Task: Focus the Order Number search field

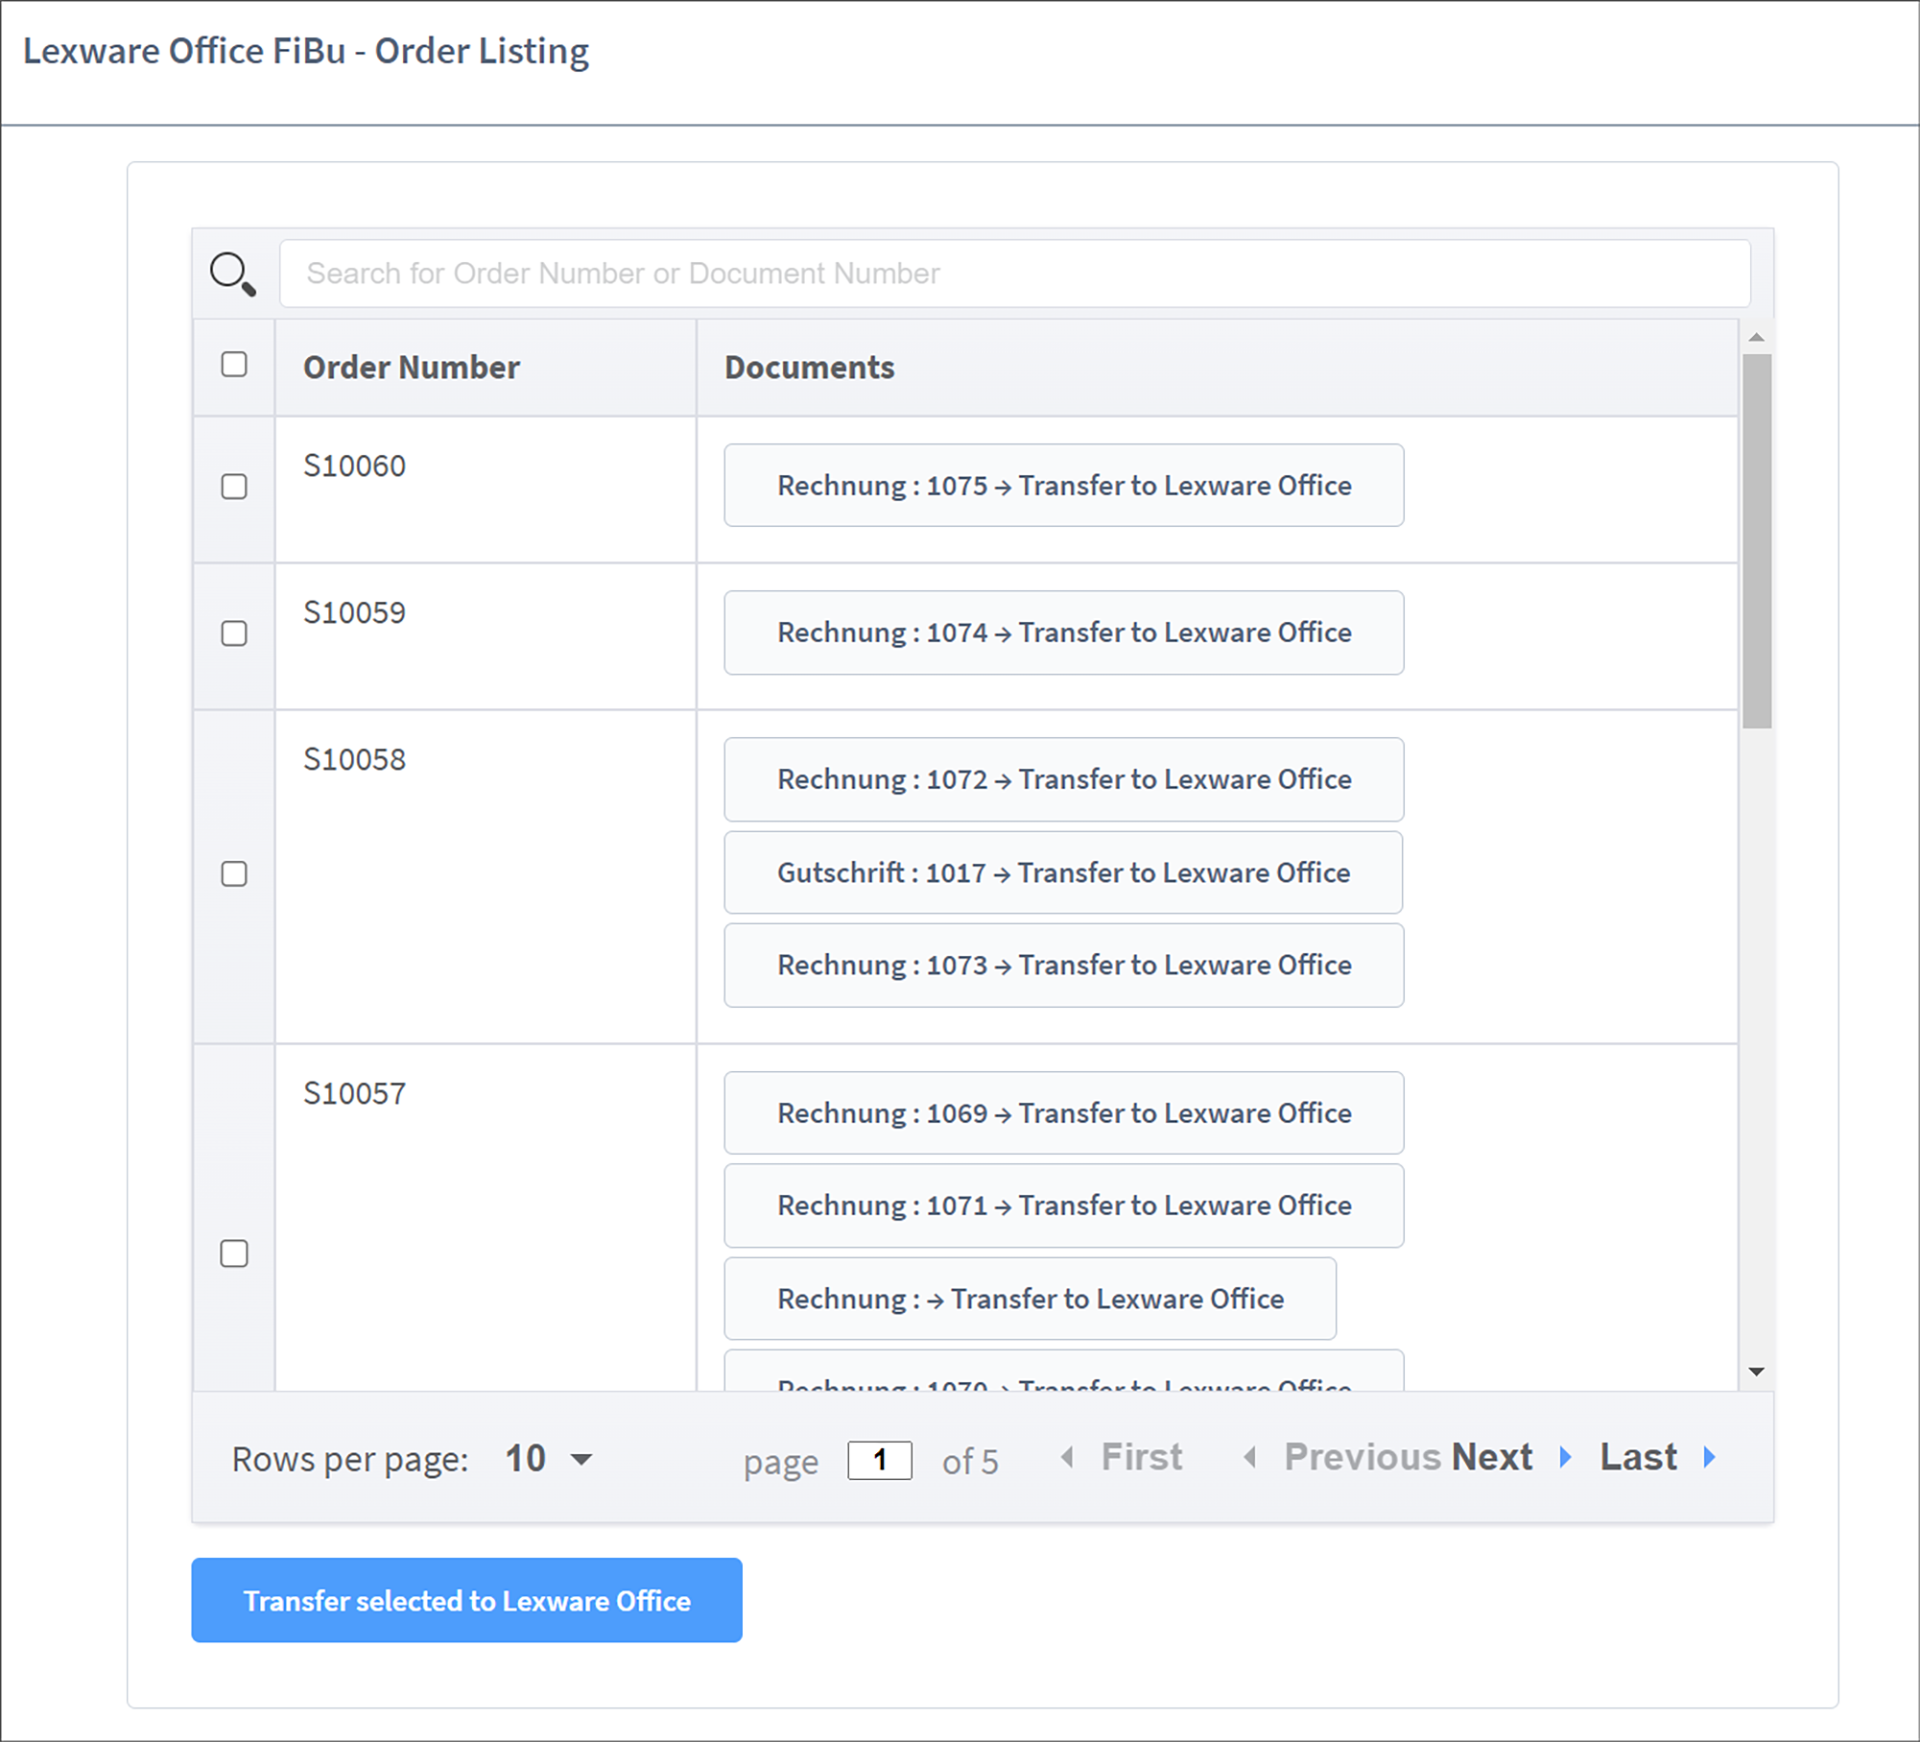Action: click(x=1015, y=273)
